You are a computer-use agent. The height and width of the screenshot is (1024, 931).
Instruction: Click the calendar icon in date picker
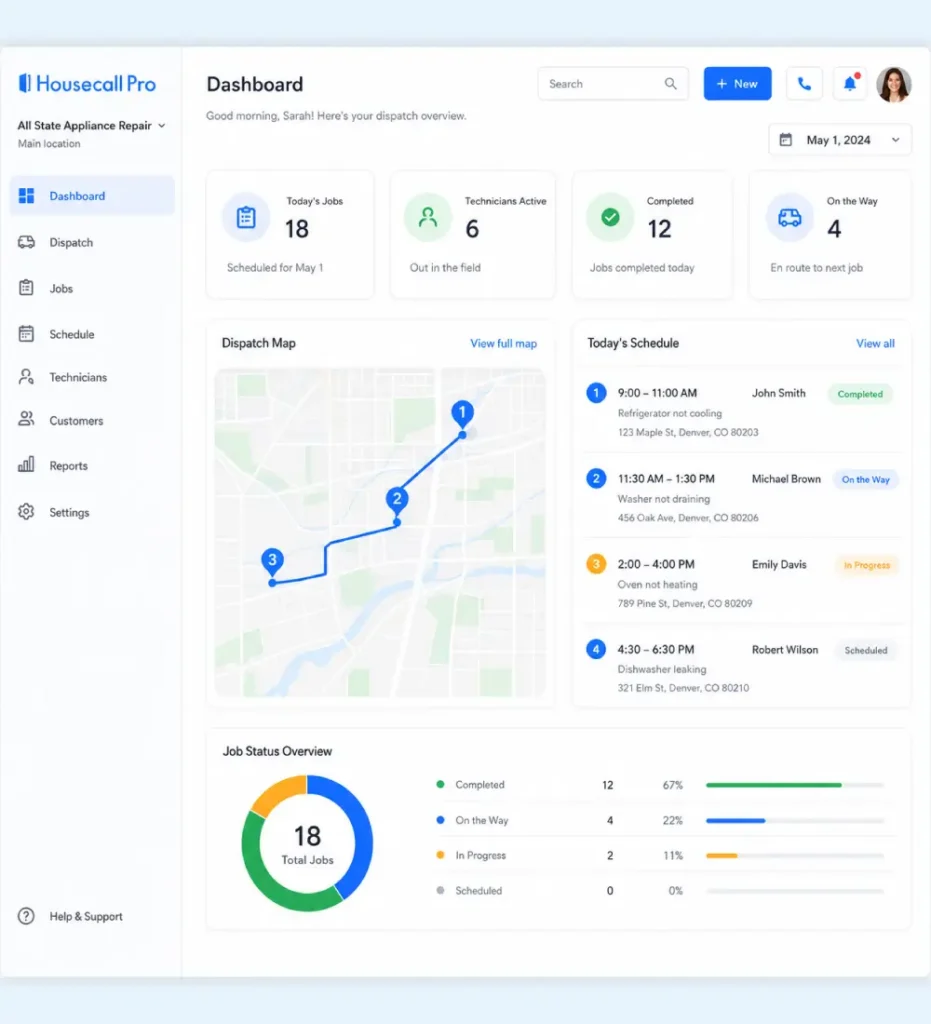click(x=786, y=140)
